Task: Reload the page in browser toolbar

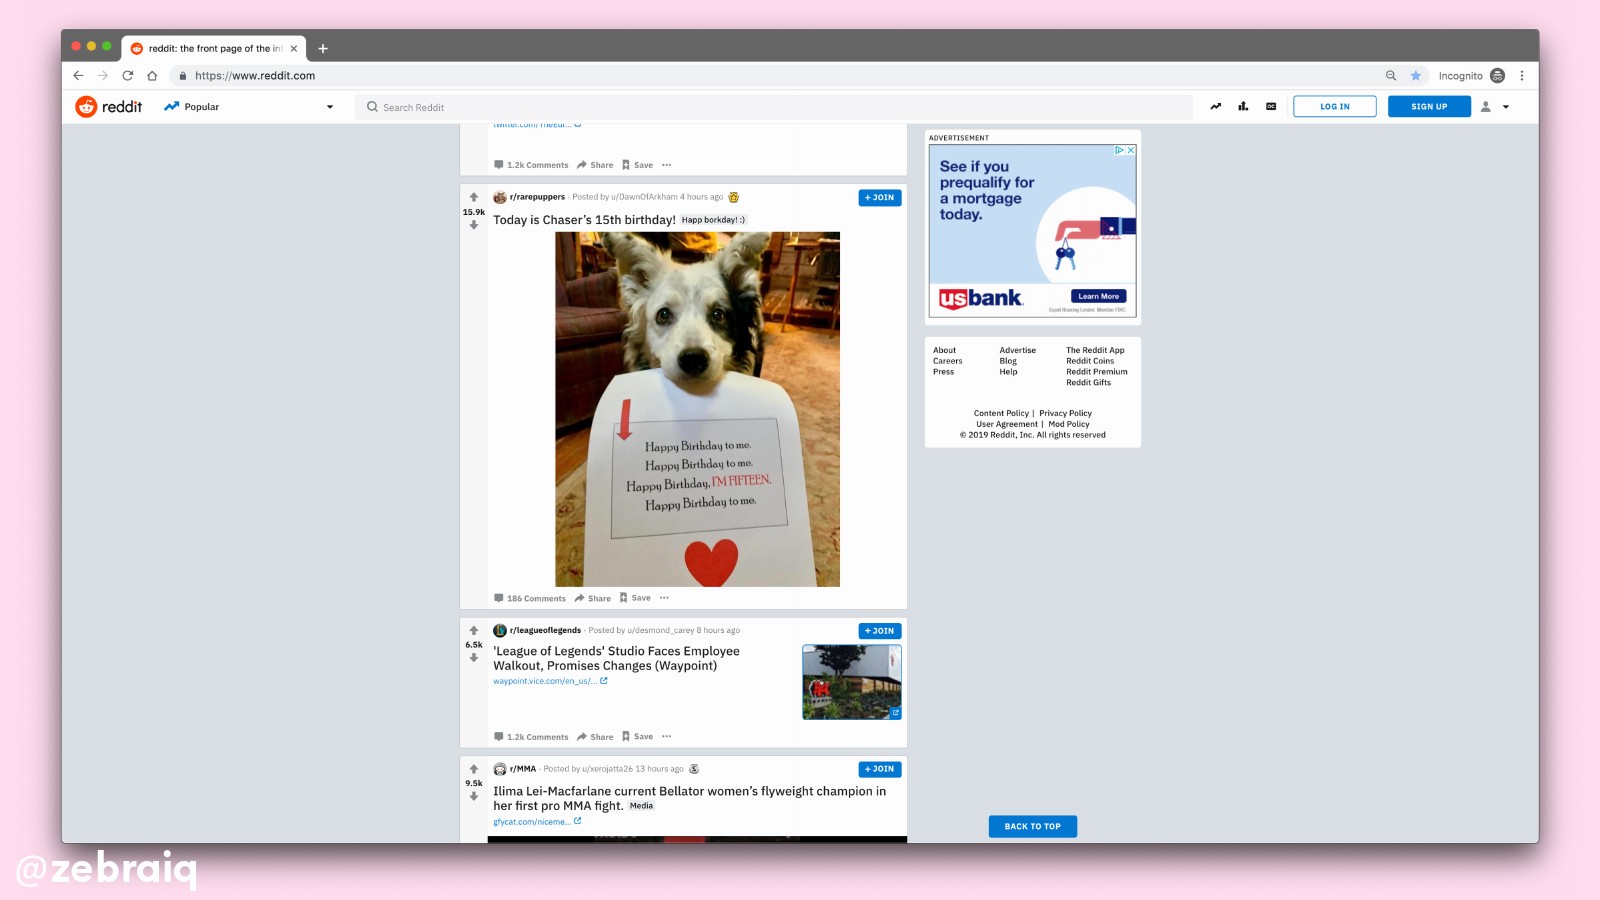Action: tap(128, 76)
